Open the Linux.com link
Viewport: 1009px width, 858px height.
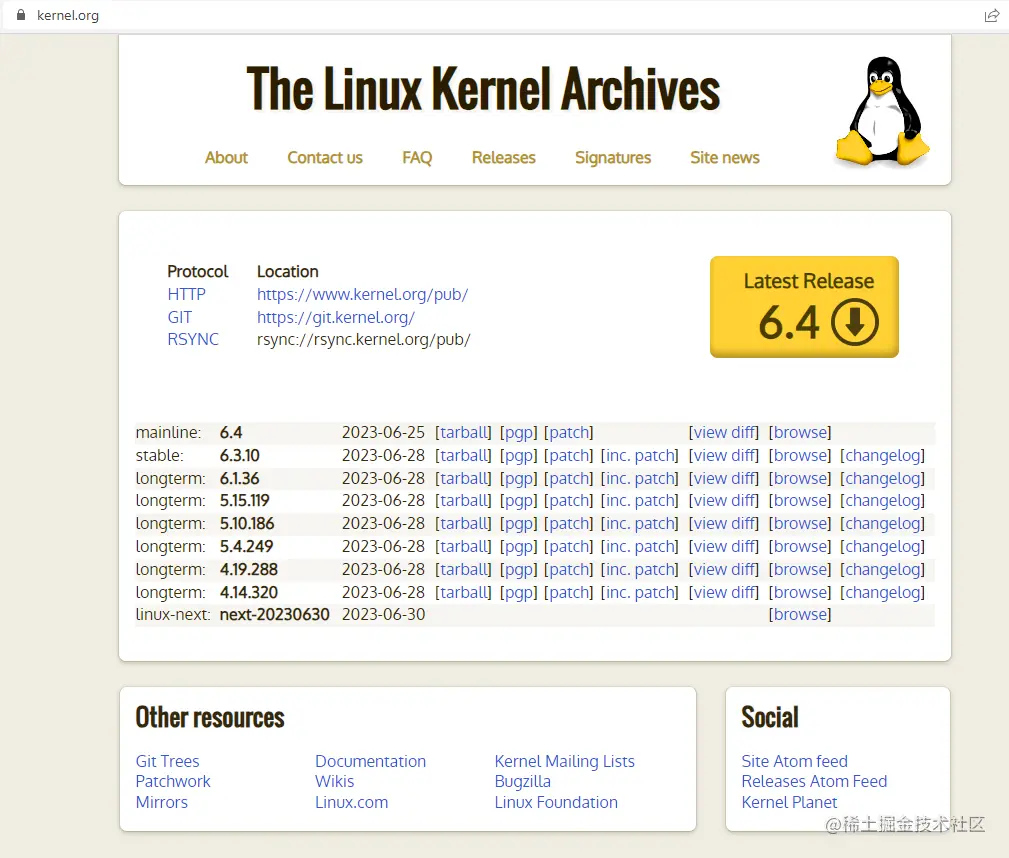[x=351, y=803]
